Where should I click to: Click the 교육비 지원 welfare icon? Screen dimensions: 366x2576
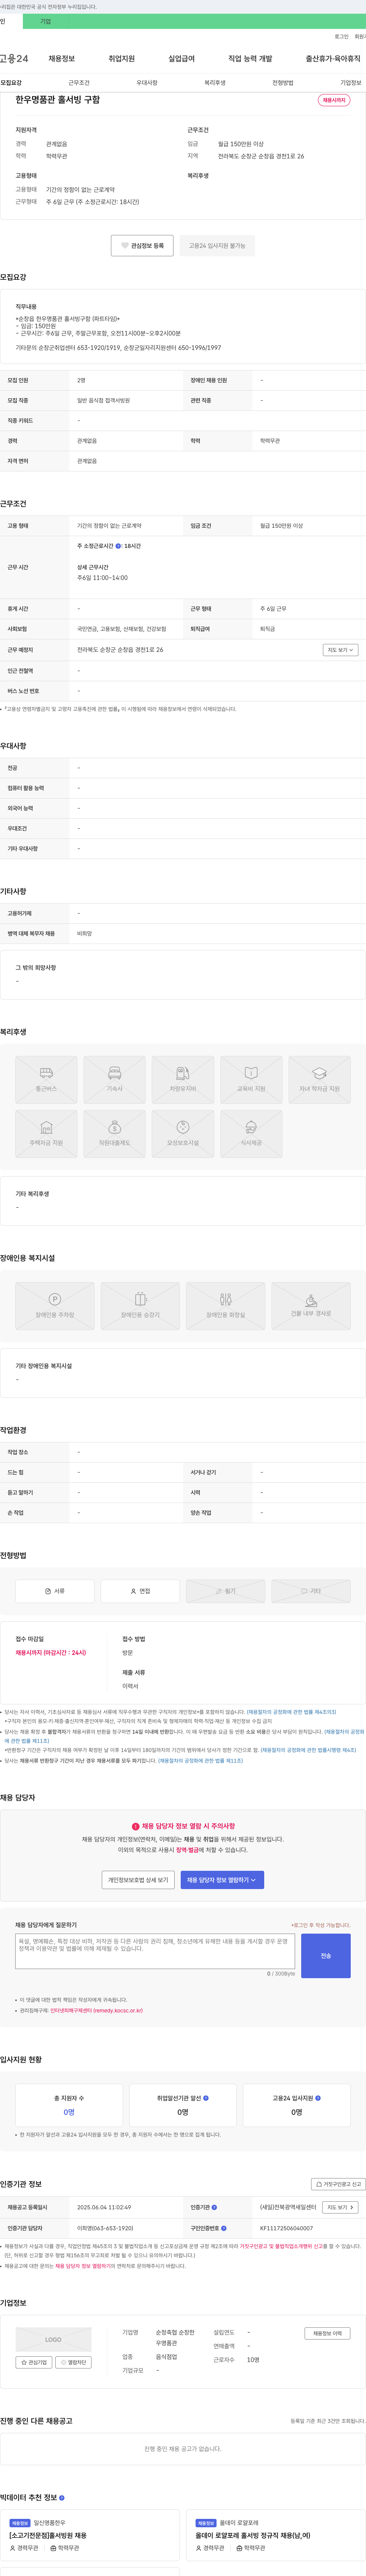(x=251, y=1079)
